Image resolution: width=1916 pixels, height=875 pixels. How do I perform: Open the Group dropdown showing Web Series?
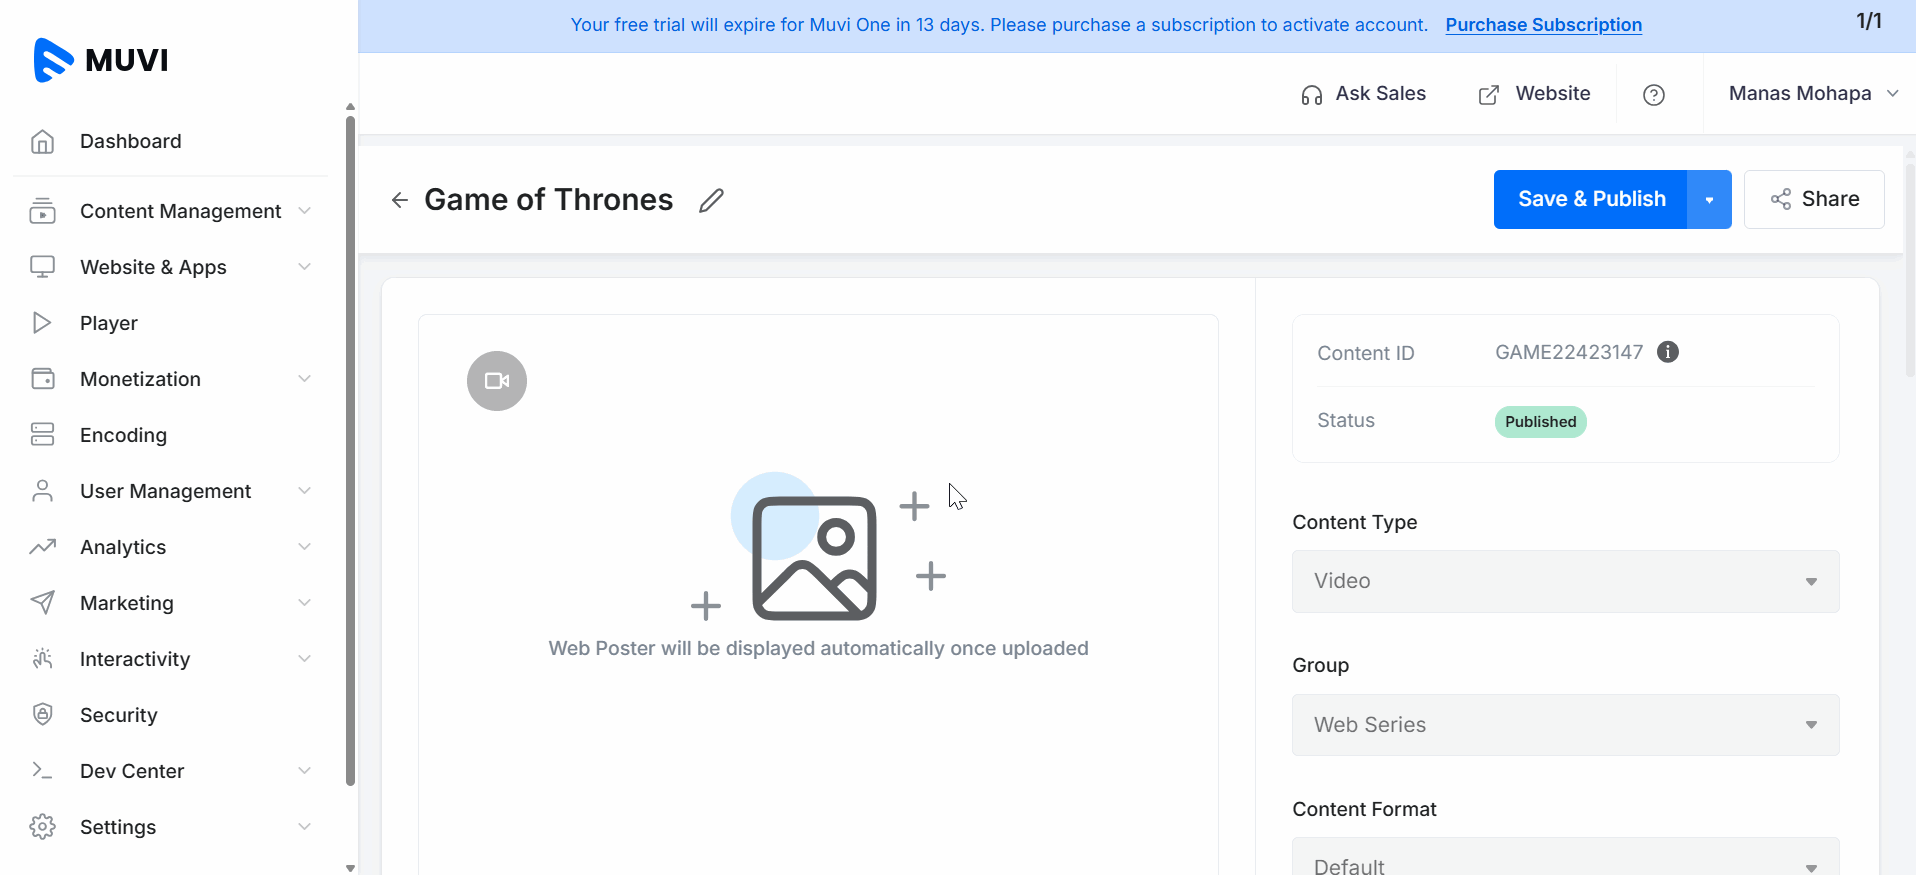1565,725
